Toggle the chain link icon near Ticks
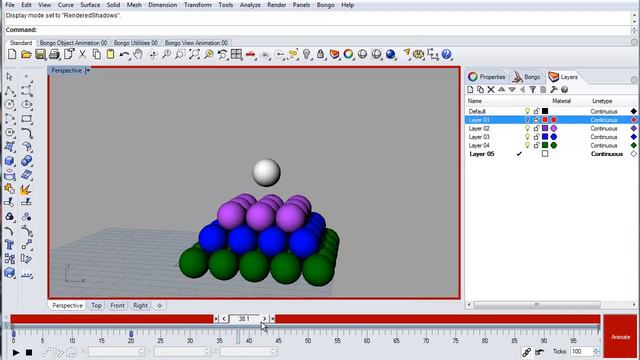This screenshot has width=640, height=360. tap(527, 351)
